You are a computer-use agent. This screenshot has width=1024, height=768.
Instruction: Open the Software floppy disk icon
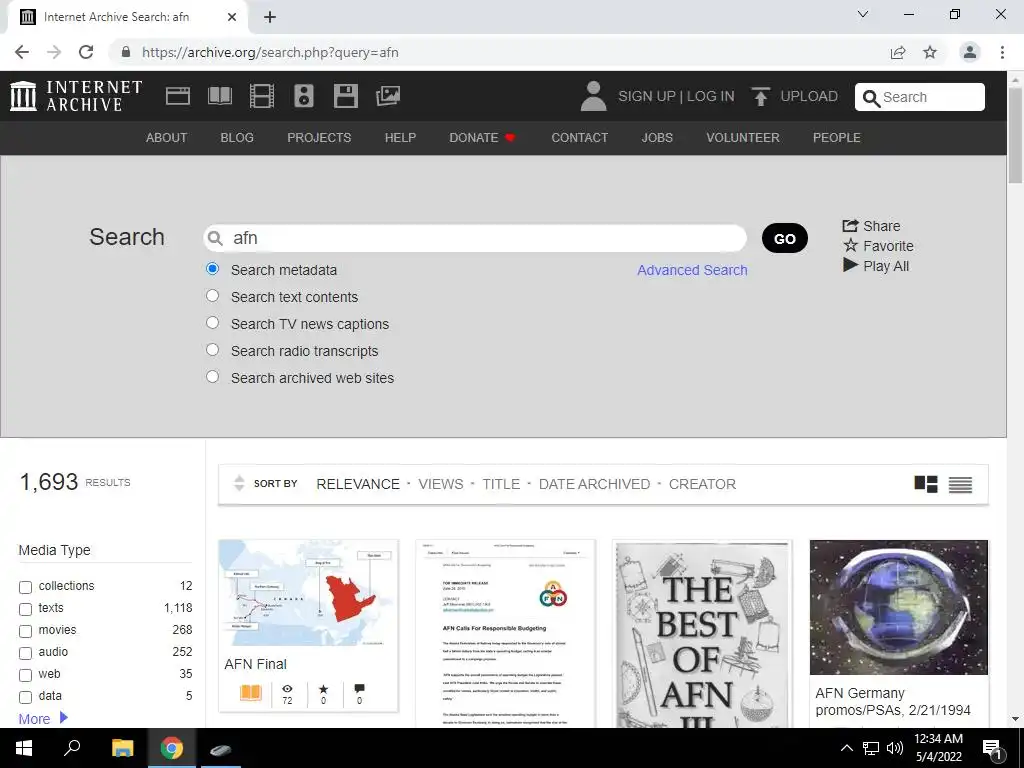(345, 96)
